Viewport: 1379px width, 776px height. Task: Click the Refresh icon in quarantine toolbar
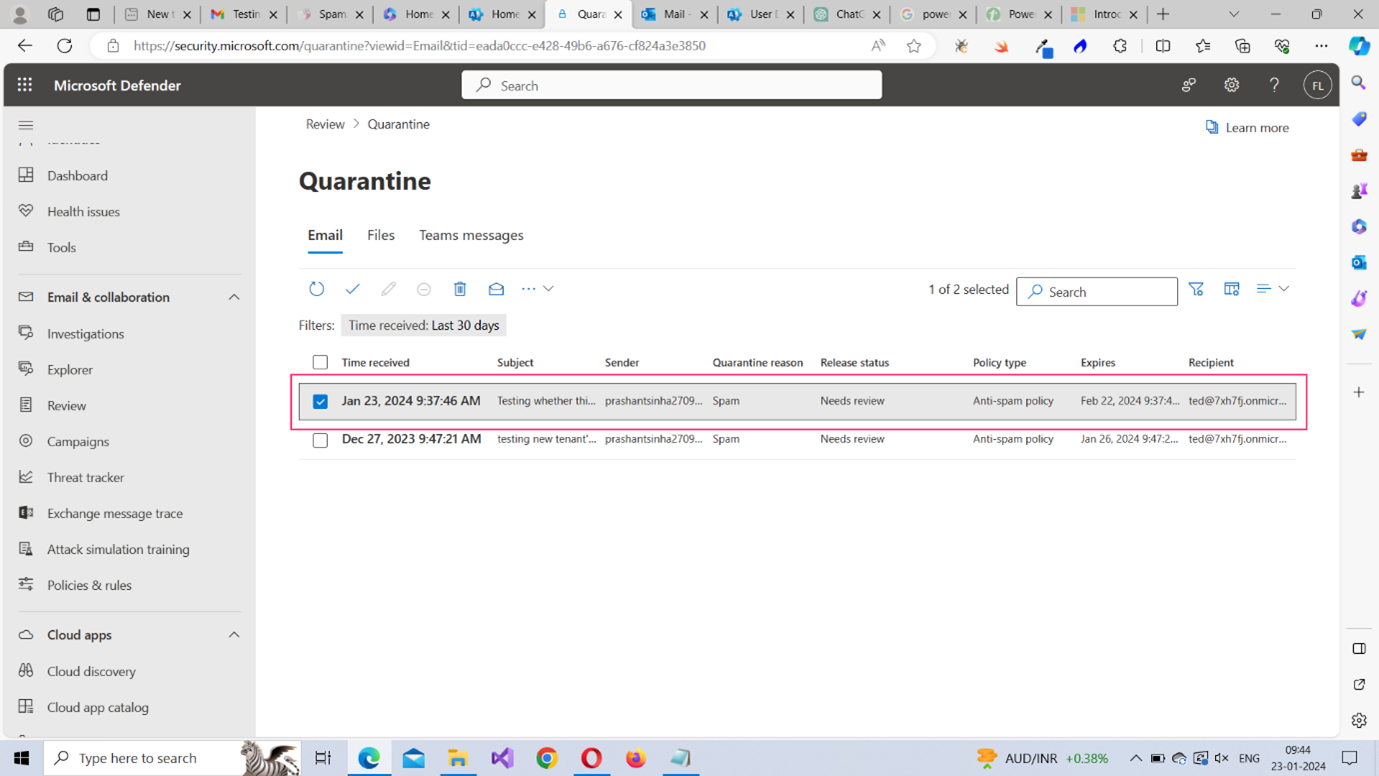click(316, 289)
